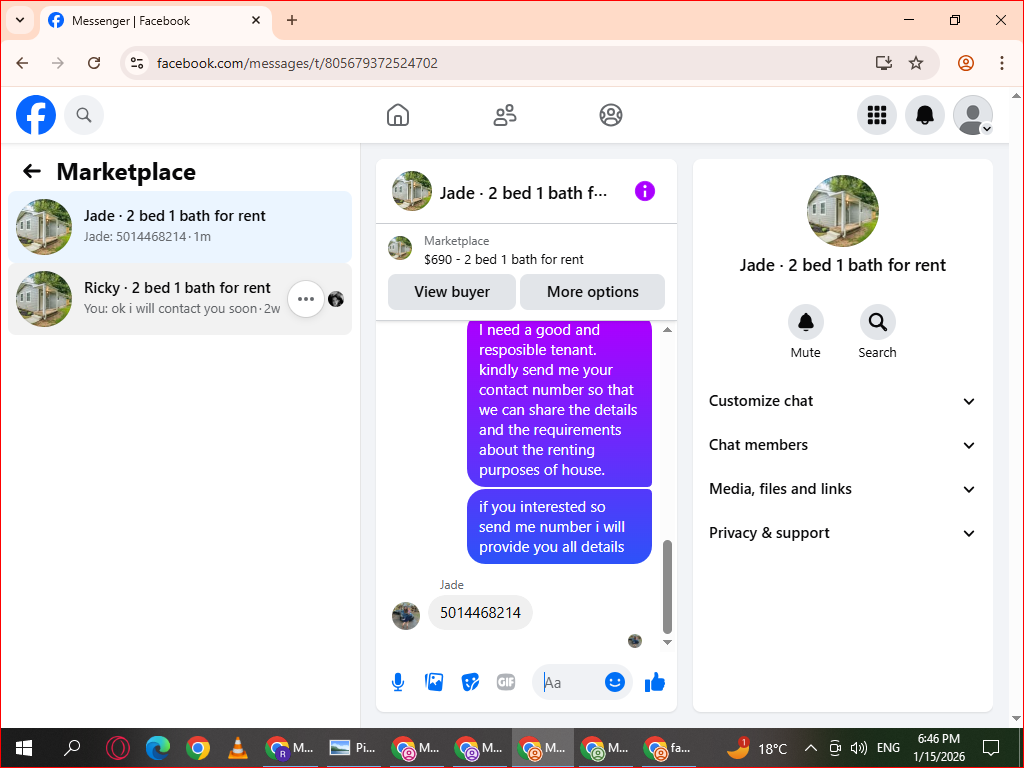Choose a GIF
Screen dimensions: 1024x768
click(x=506, y=682)
